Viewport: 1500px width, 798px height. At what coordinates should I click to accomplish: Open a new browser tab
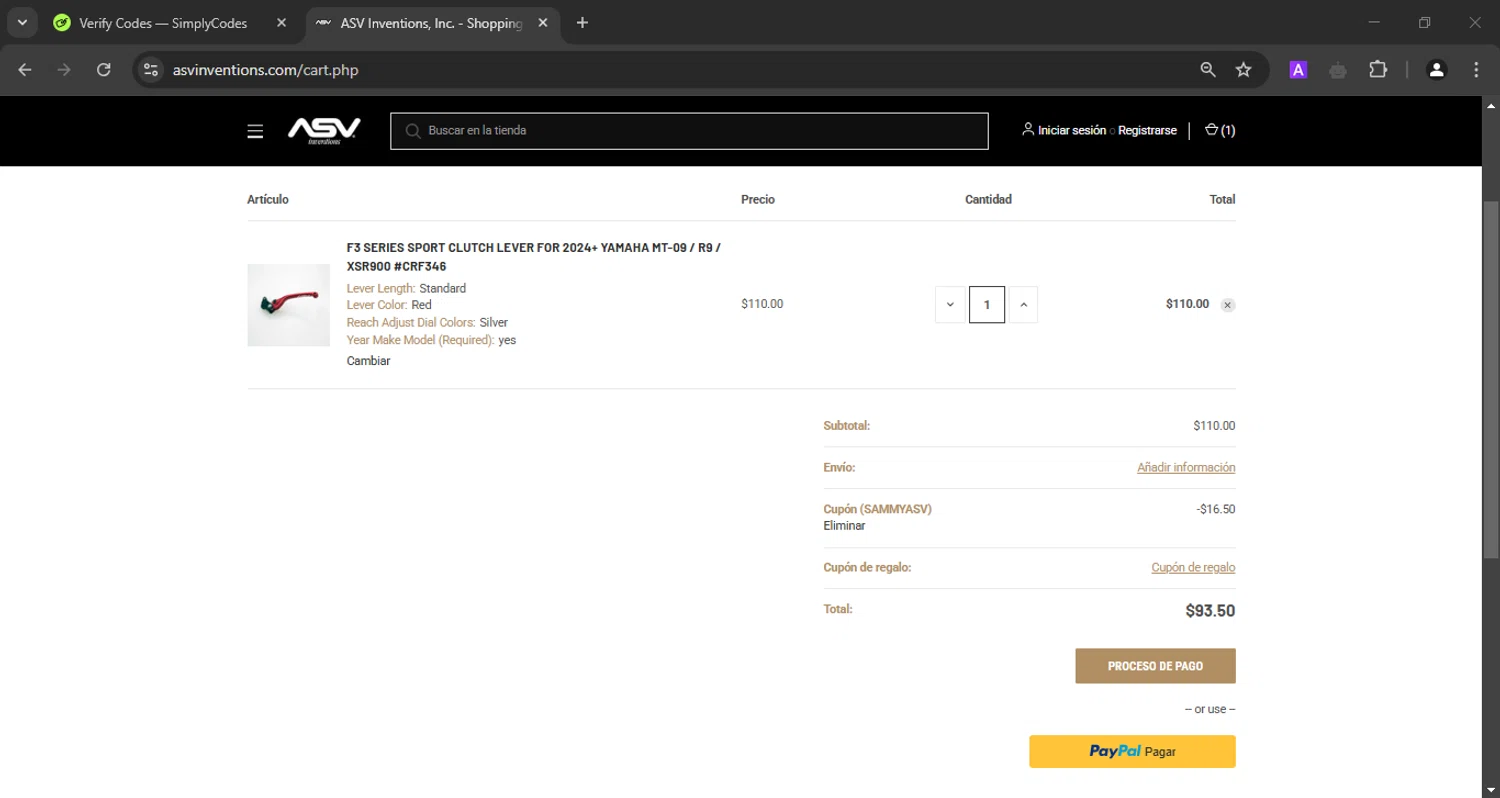[582, 23]
